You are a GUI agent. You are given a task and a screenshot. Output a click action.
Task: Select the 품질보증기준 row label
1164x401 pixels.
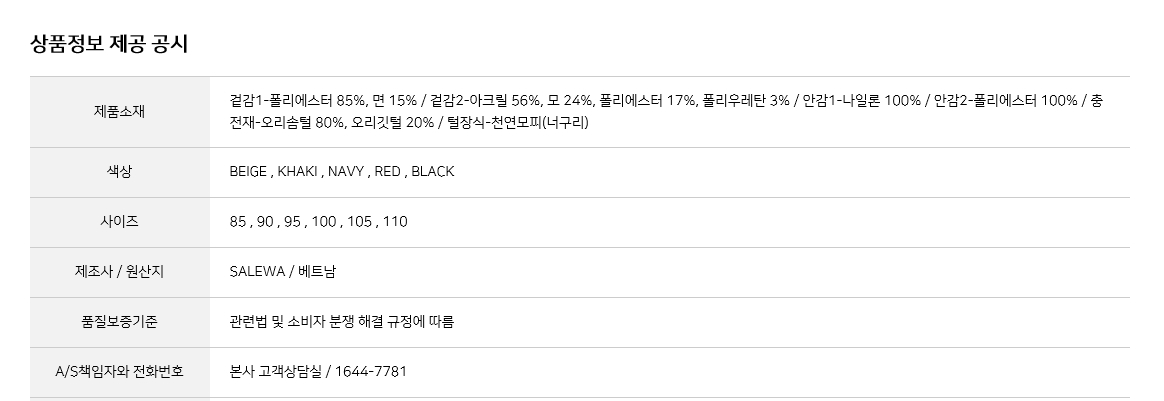click(120, 322)
